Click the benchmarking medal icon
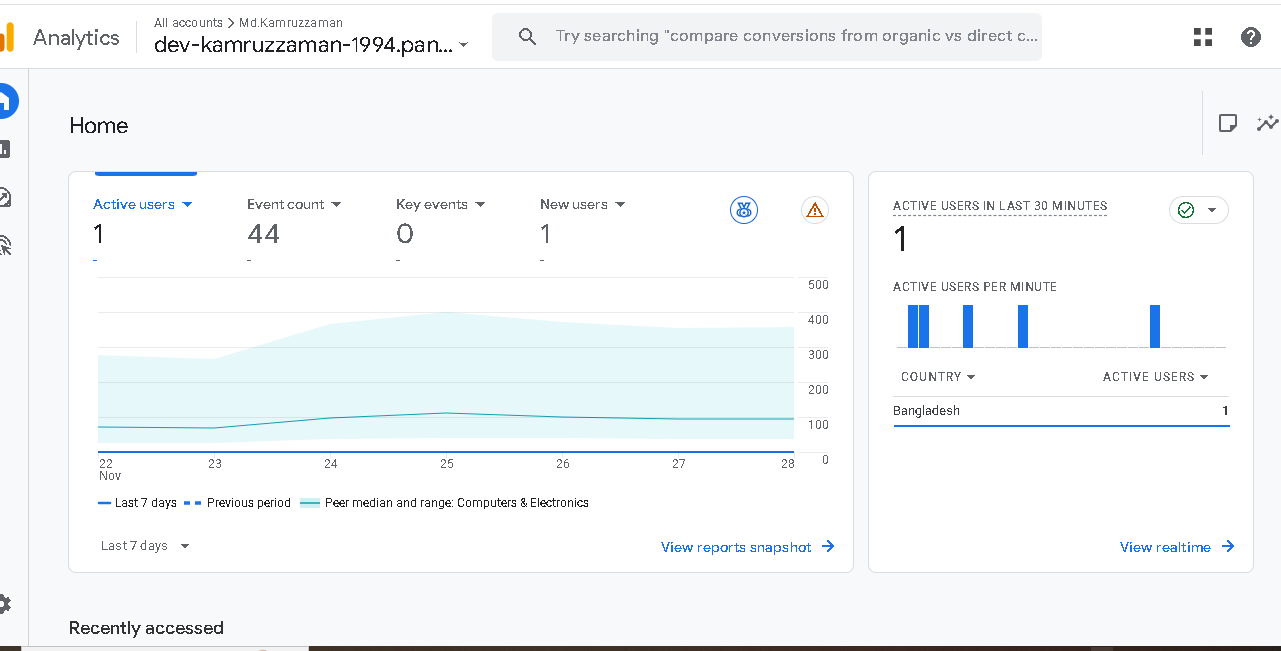The image size is (1281, 651). [743, 210]
